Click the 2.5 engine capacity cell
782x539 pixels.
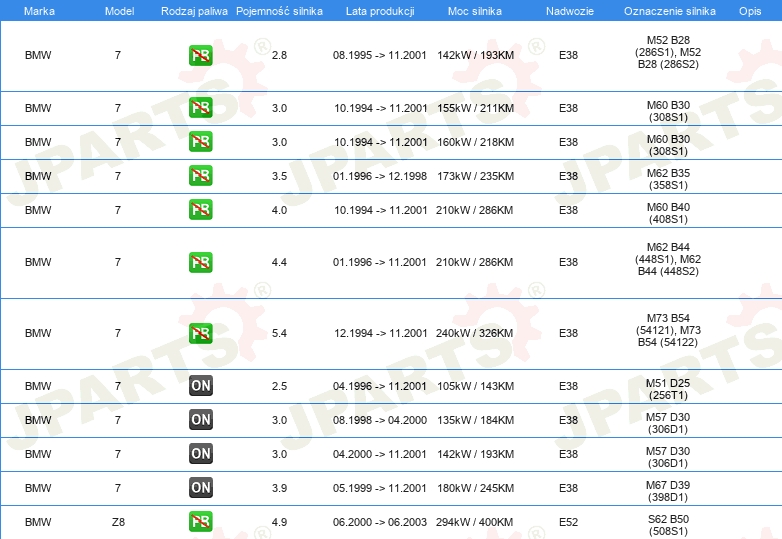click(279, 386)
